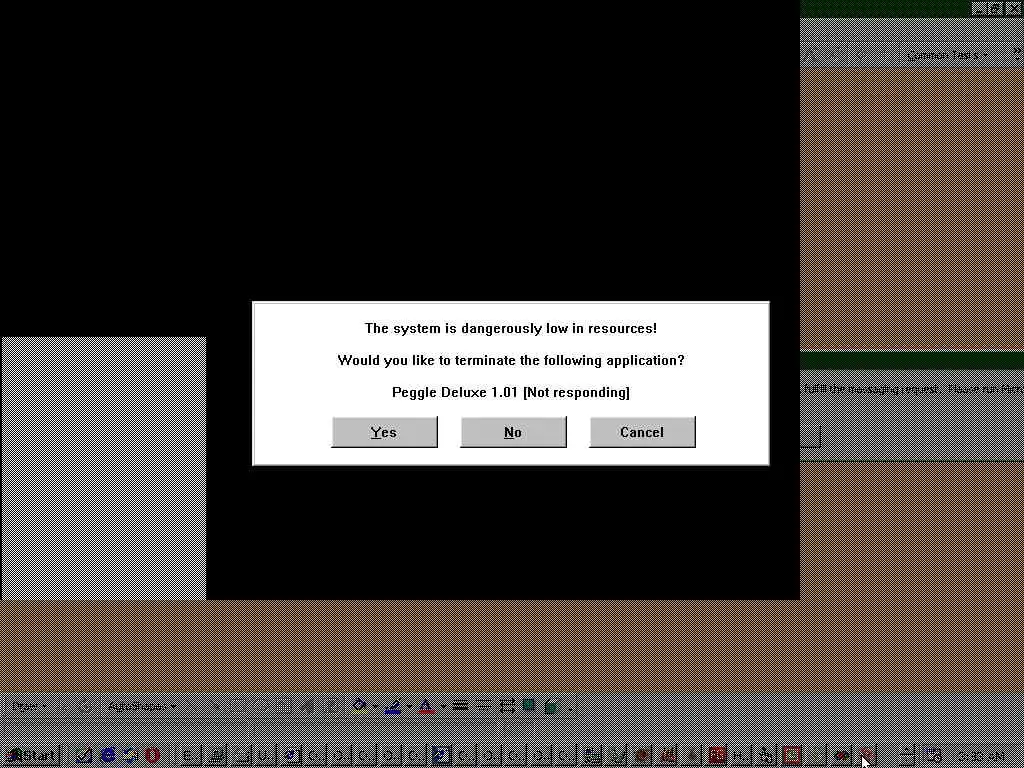Select the Line drawing tool
1024x768 pixels.
[x=191, y=707]
